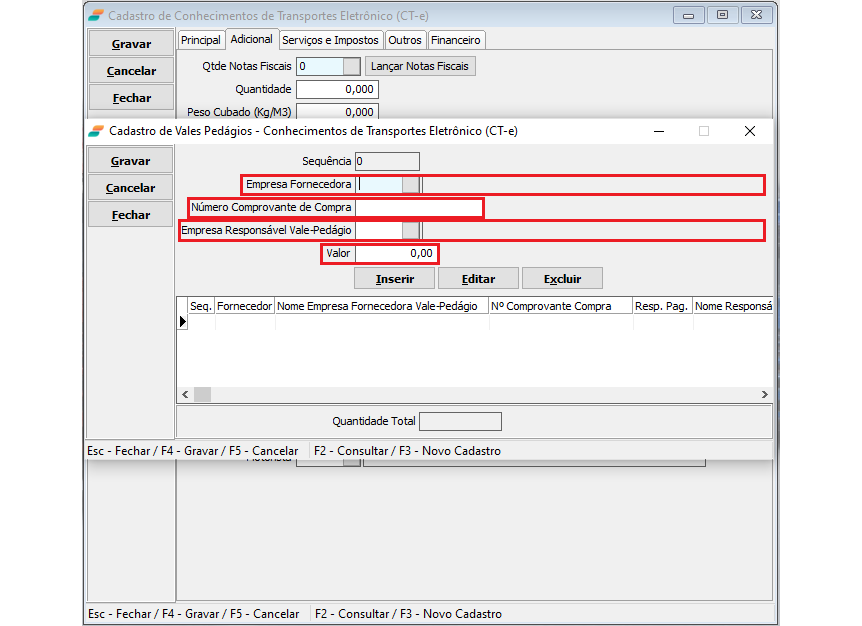
Task: Click into the Valor input field
Action: [x=395, y=254]
